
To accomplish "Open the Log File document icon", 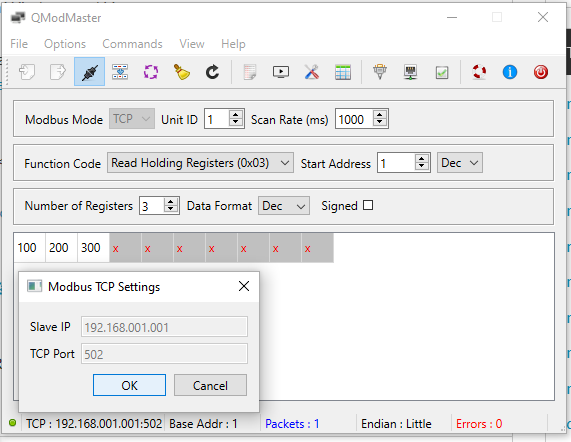I will tap(250, 72).
